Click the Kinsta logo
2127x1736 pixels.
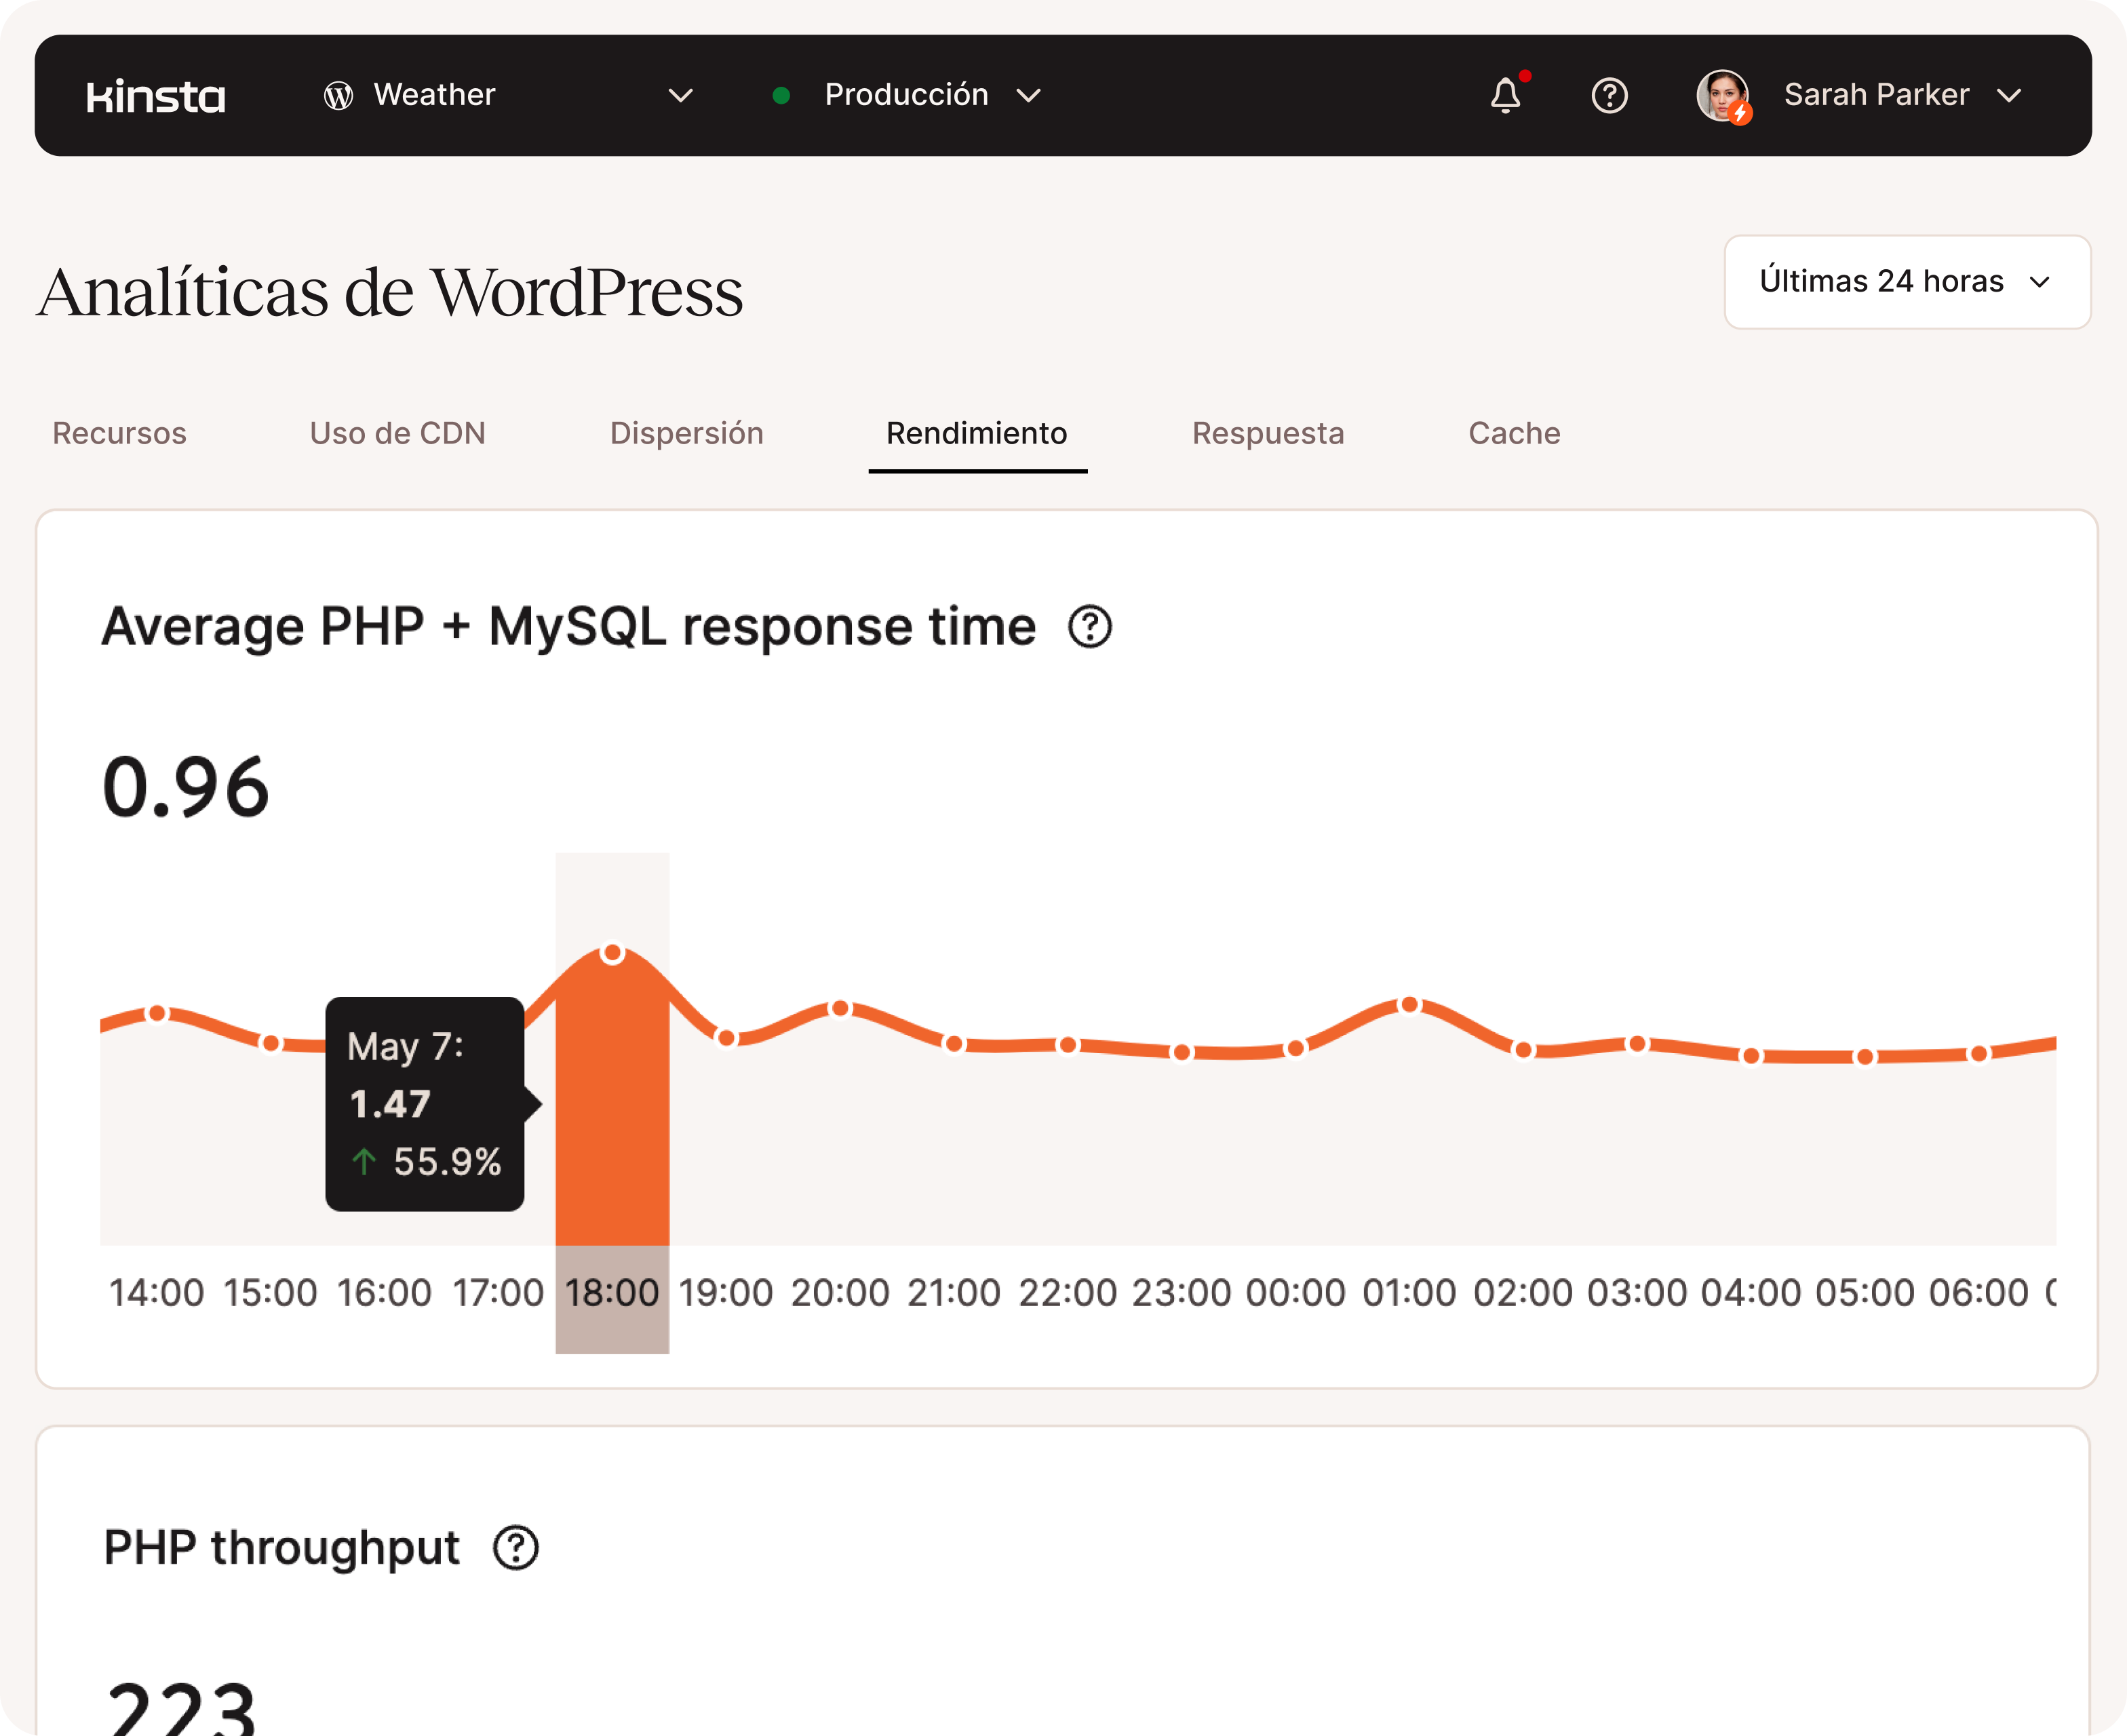(x=156, y=96)
